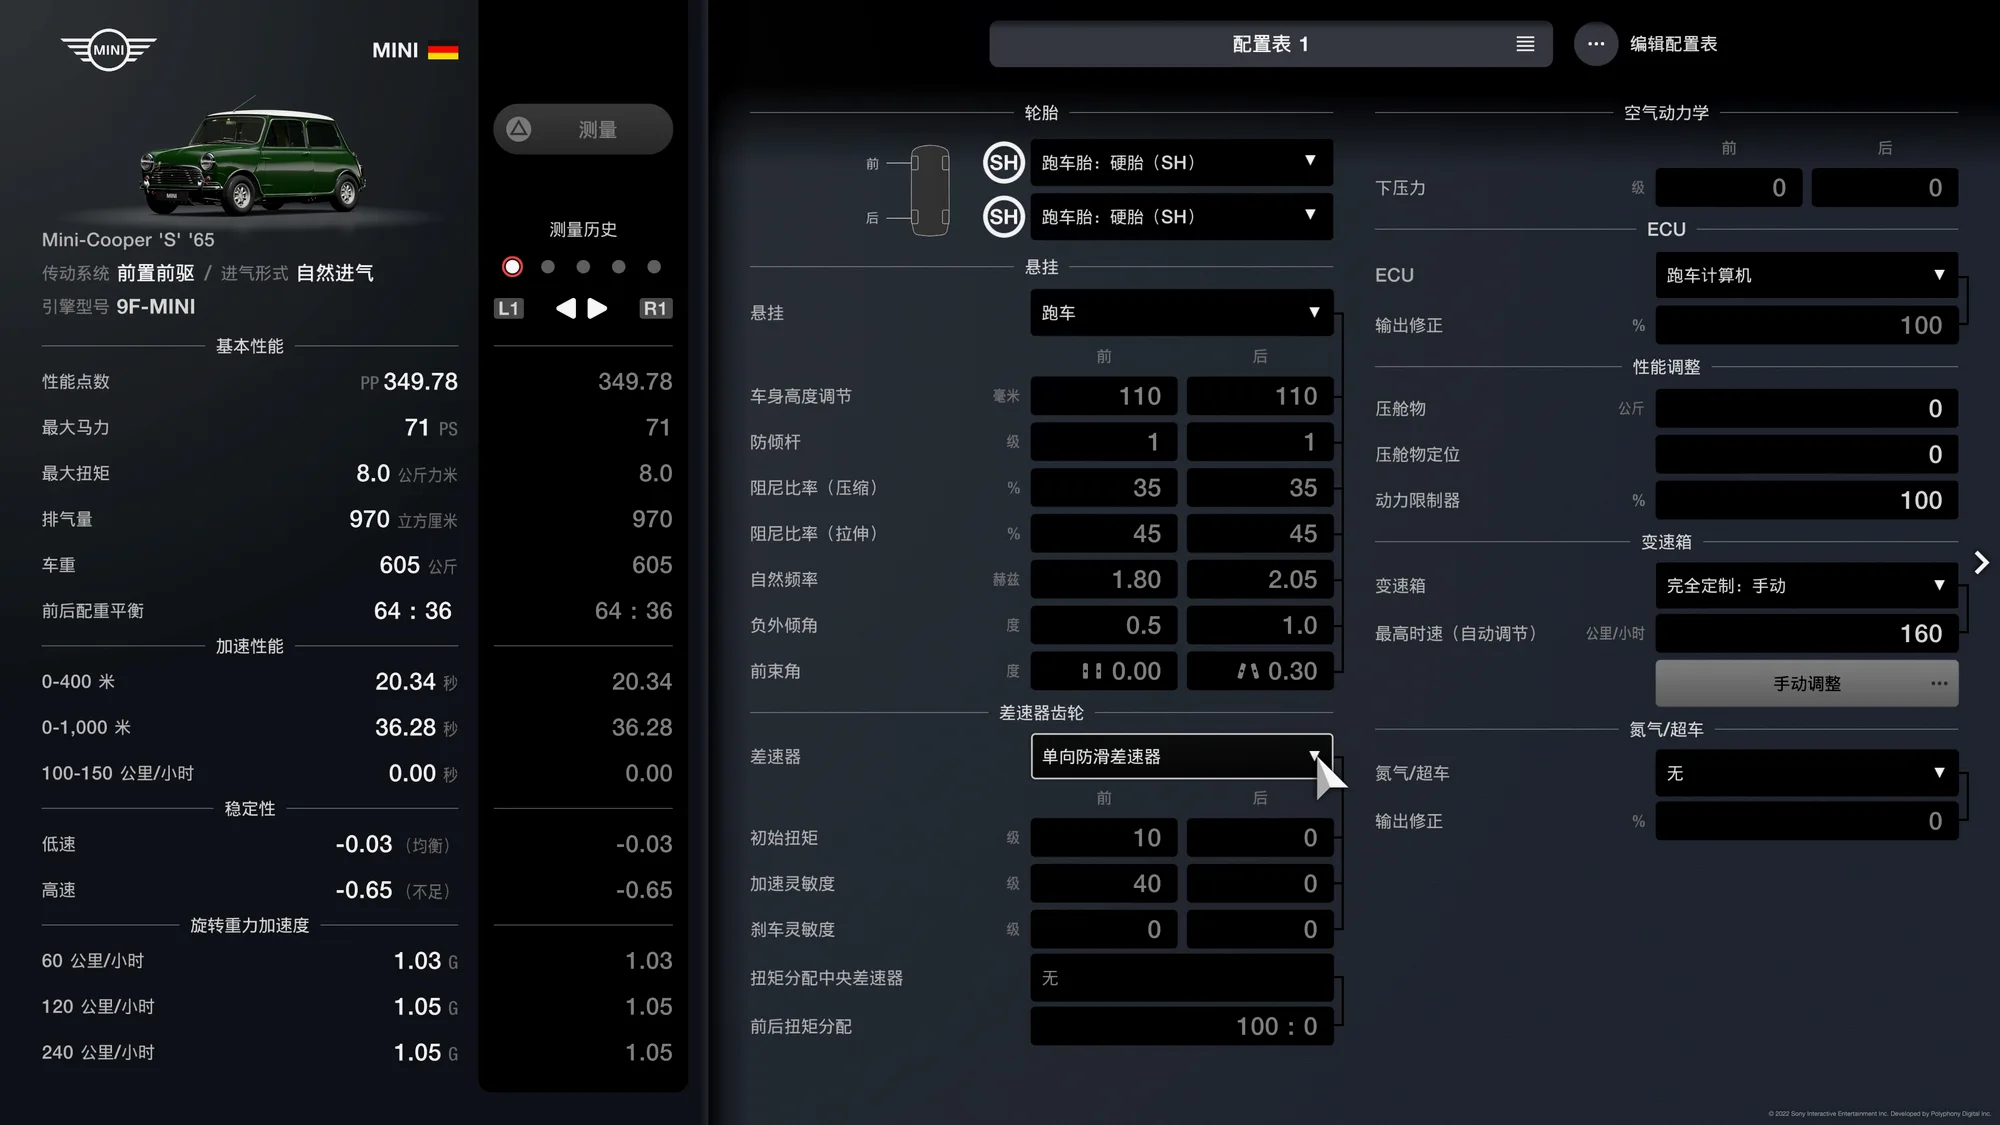
Task: Select front 阻尼比率（压缩）value 35
Action: click(x=1104, y=488)
